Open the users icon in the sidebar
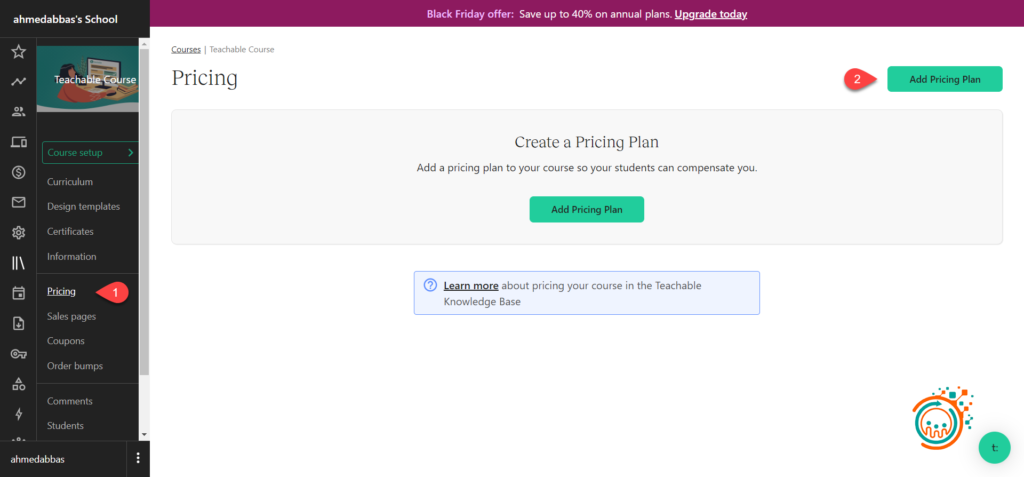Image resolution: width=1024 pixels, height=477 pixels. pyautogui.click(x=18, y=112)
